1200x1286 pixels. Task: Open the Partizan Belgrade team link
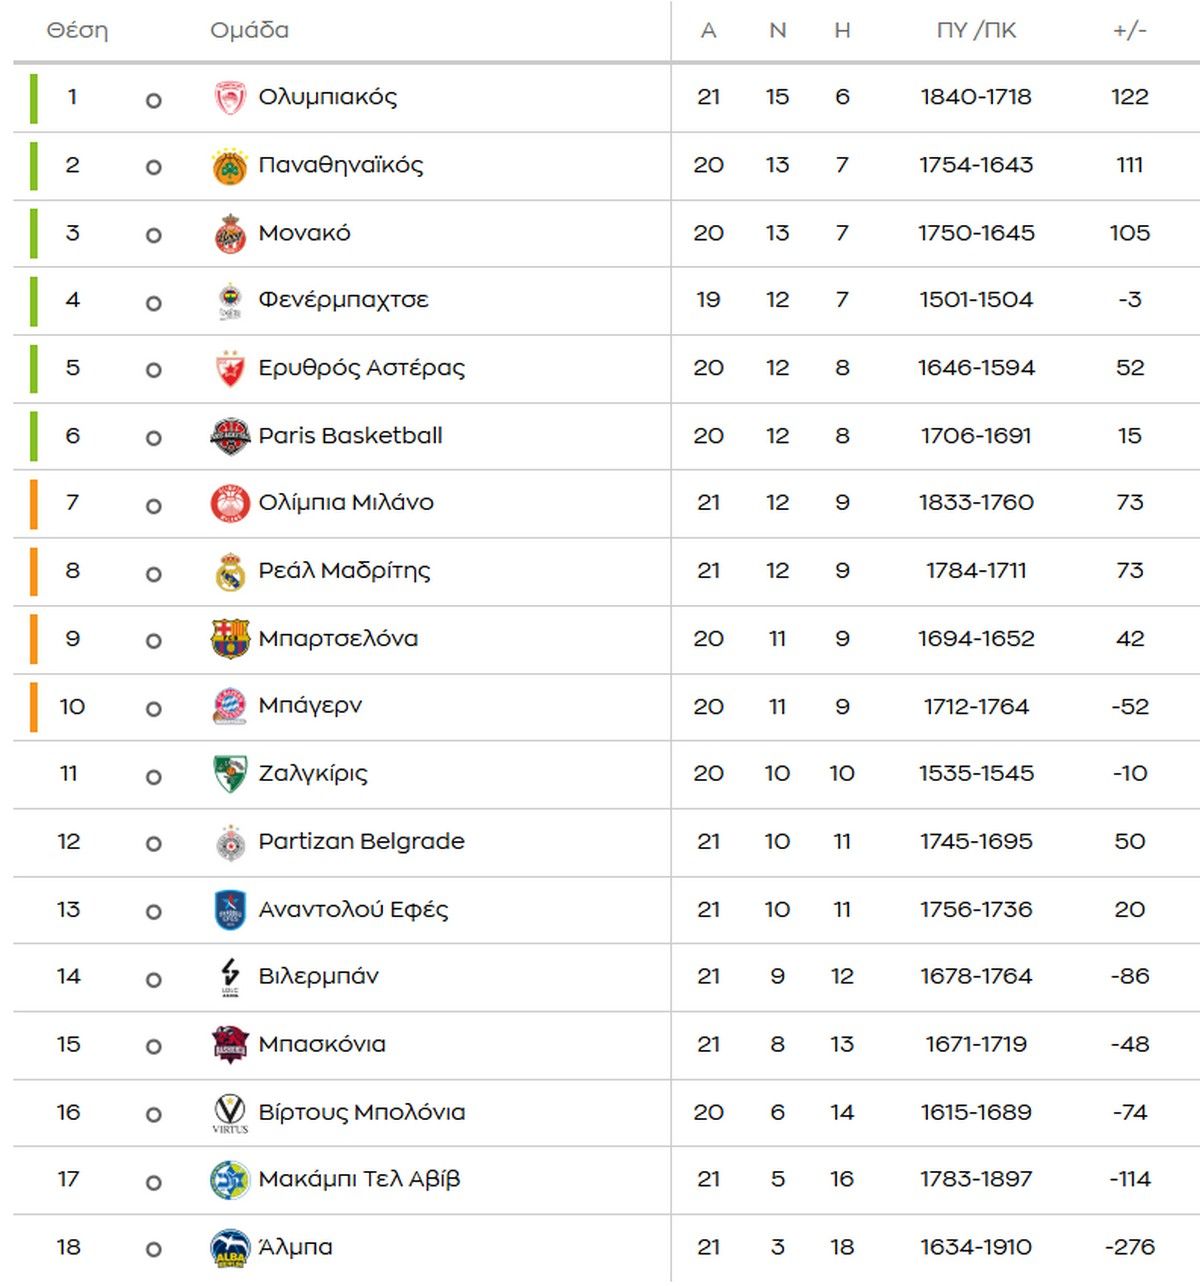point(361,841)
